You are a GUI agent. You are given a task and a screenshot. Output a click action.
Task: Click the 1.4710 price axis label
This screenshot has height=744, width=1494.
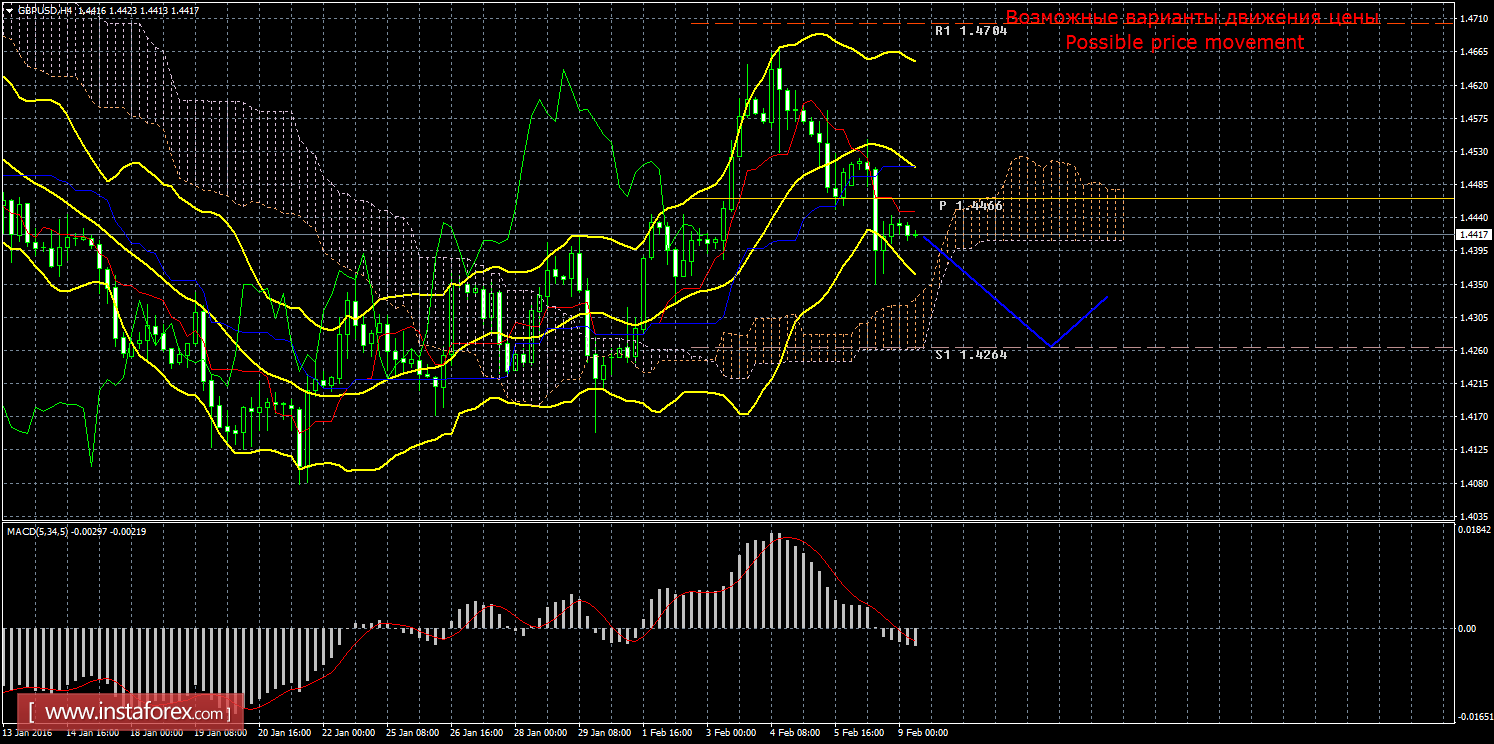1471,19
